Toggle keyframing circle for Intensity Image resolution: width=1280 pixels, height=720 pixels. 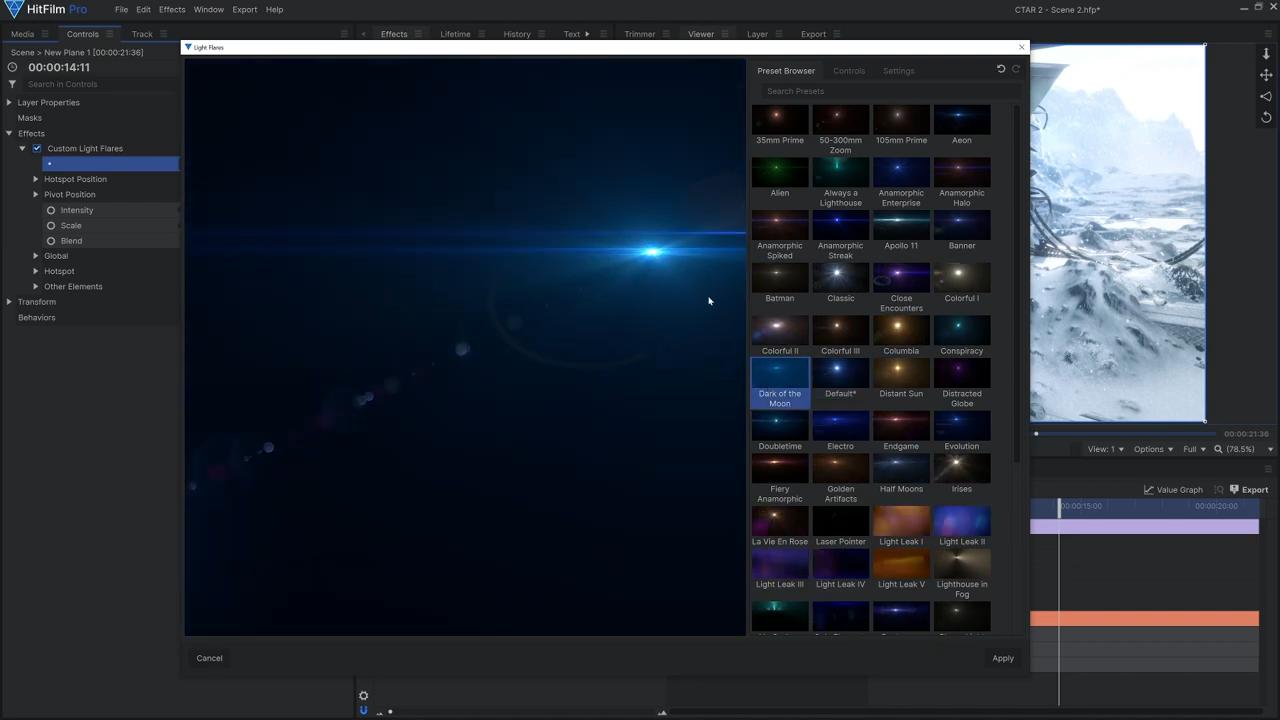pos(51,210)
